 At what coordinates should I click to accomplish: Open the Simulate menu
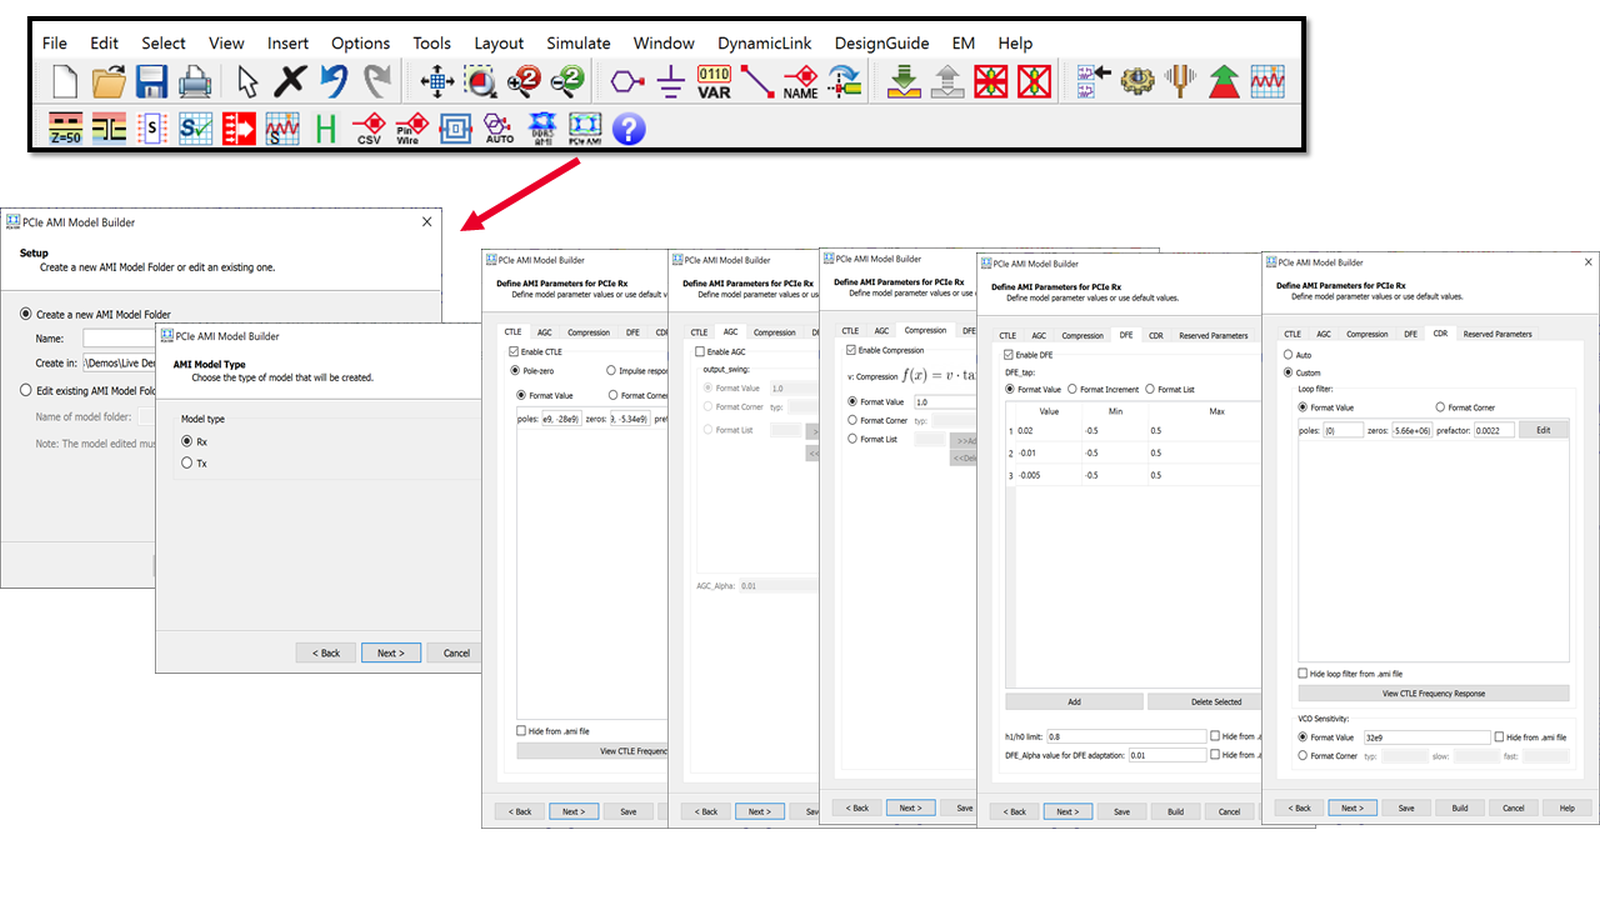[x=578, y=43]
